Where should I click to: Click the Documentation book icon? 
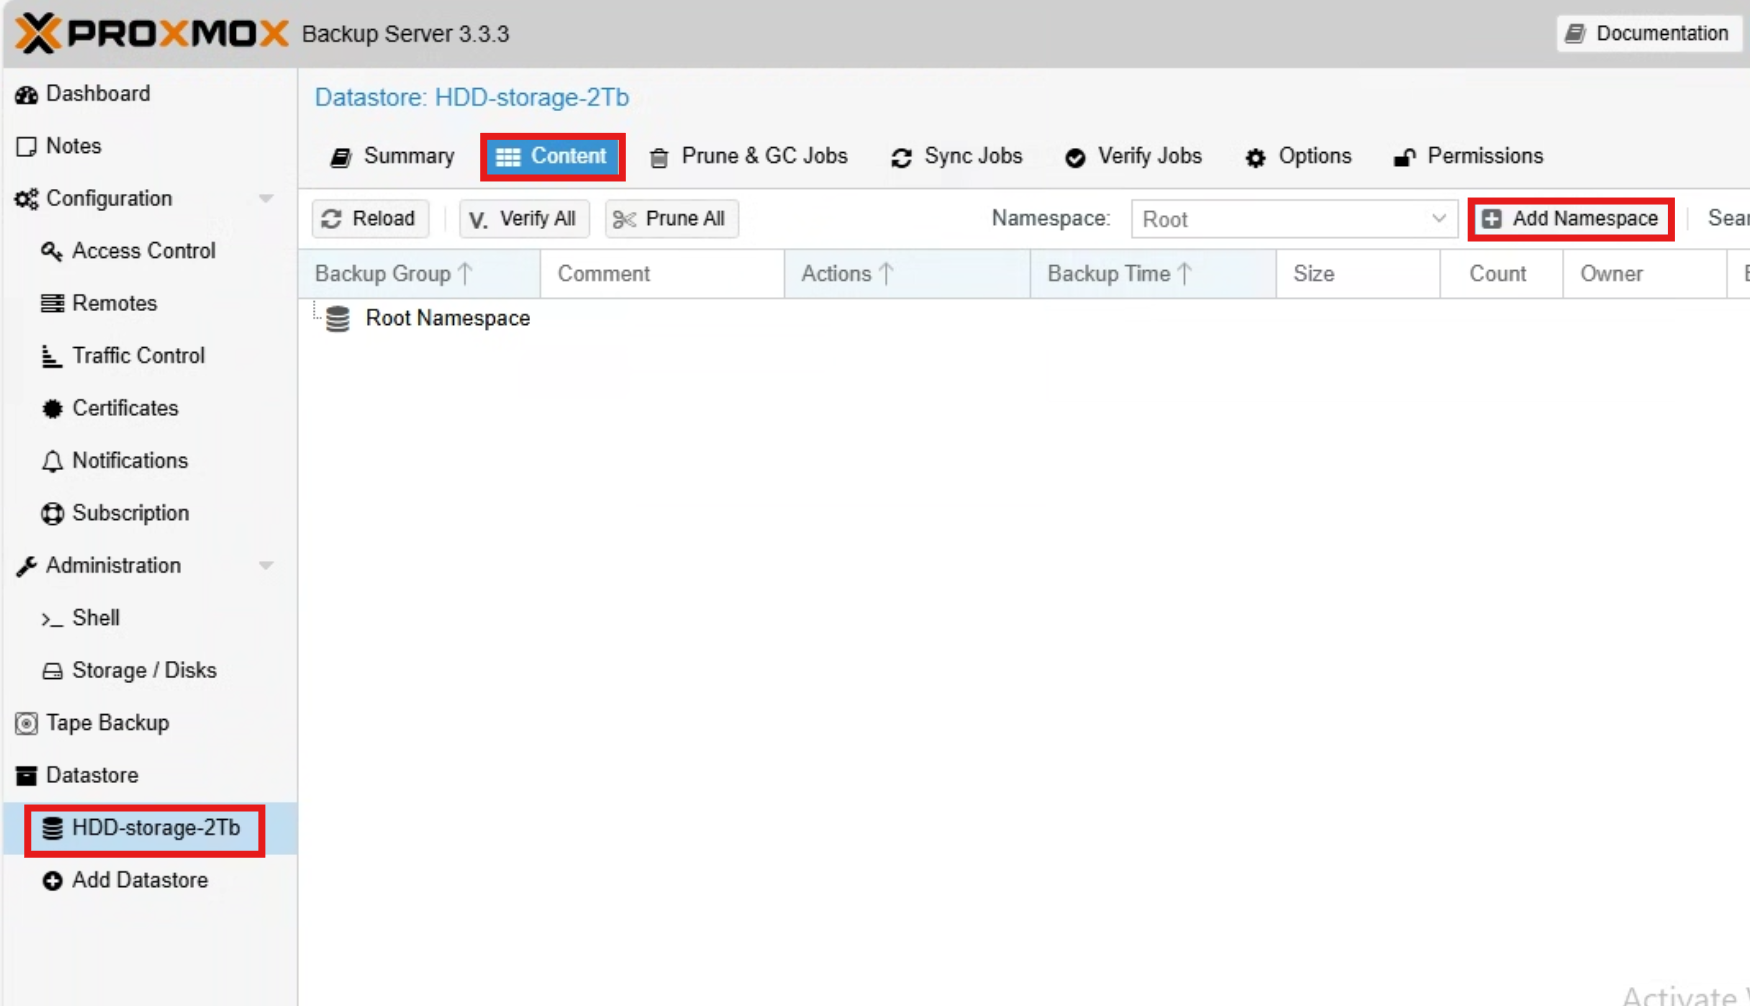pyautogui.click(x=1575, y=33)
